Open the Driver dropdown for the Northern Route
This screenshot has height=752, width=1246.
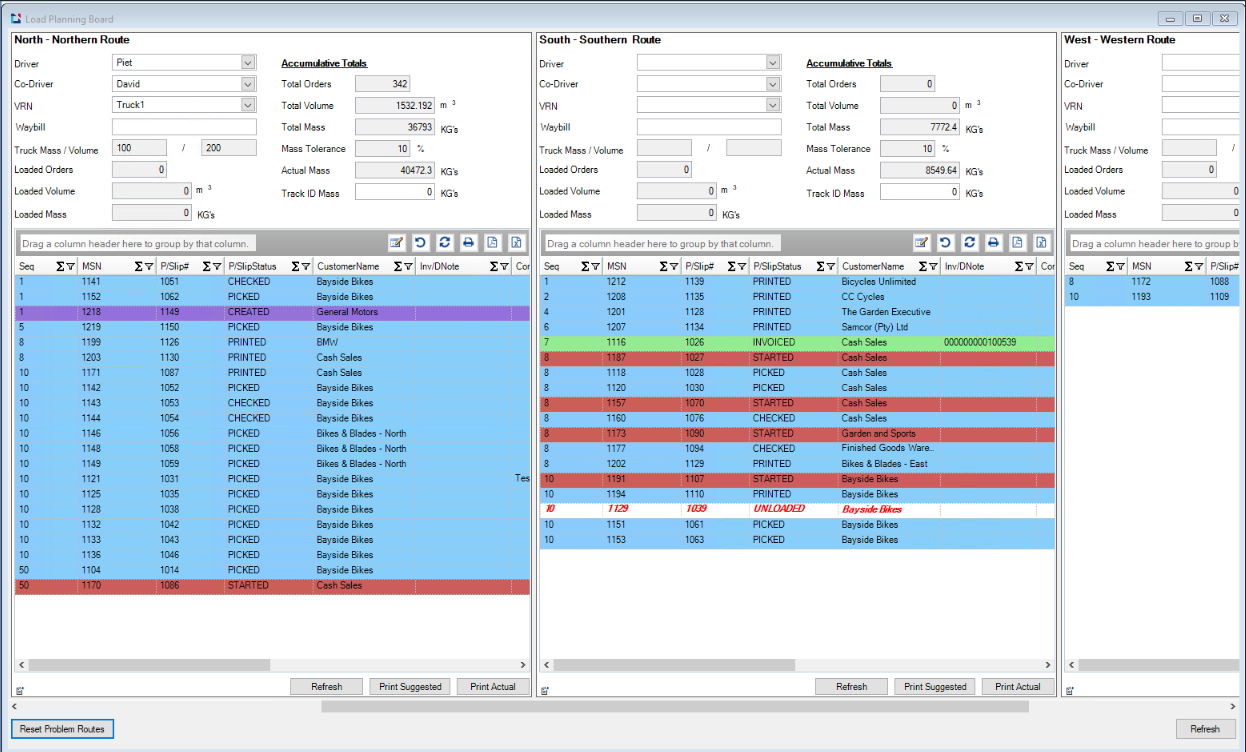(246, 63)
